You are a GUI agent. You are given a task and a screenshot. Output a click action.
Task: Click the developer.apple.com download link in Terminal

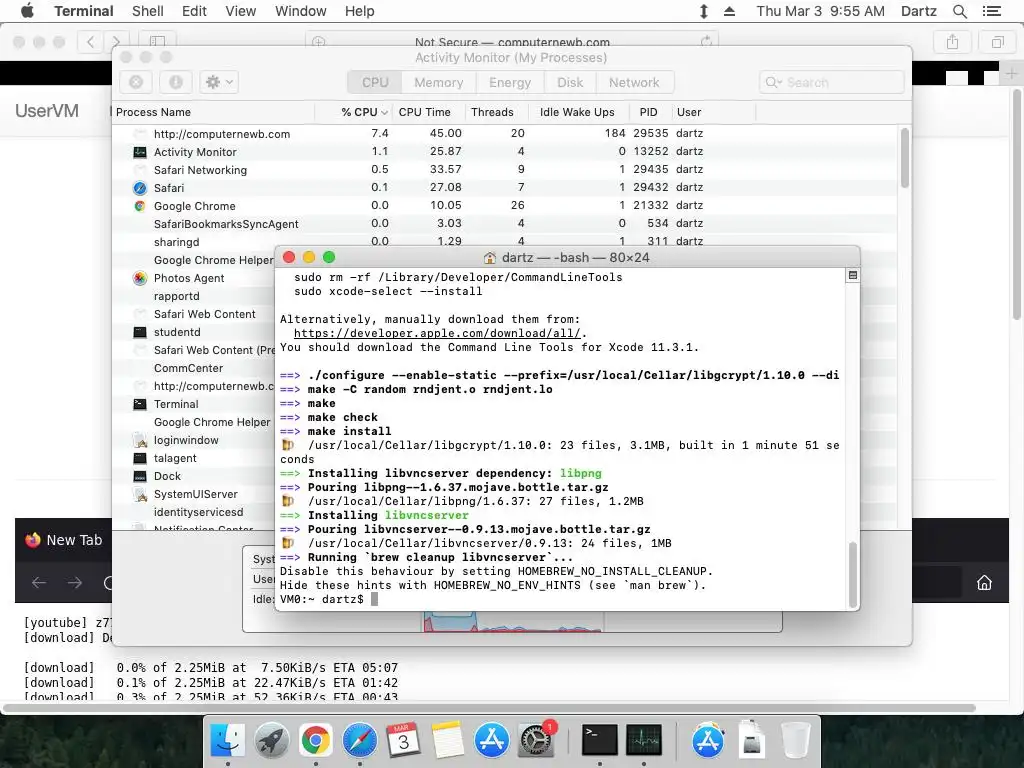[x=436, y=333]
